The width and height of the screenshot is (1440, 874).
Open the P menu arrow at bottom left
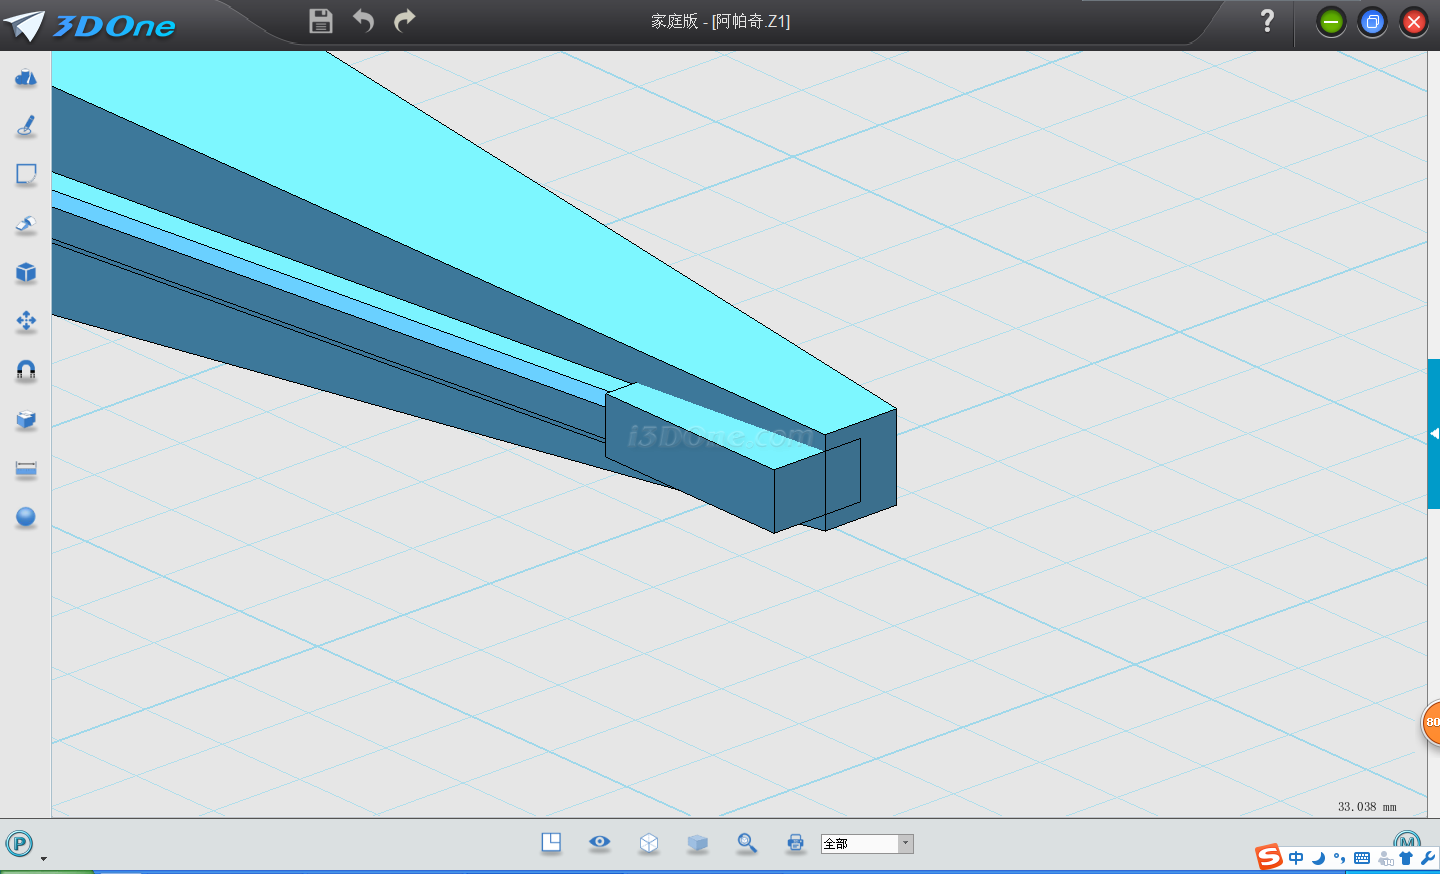point(43,858)
